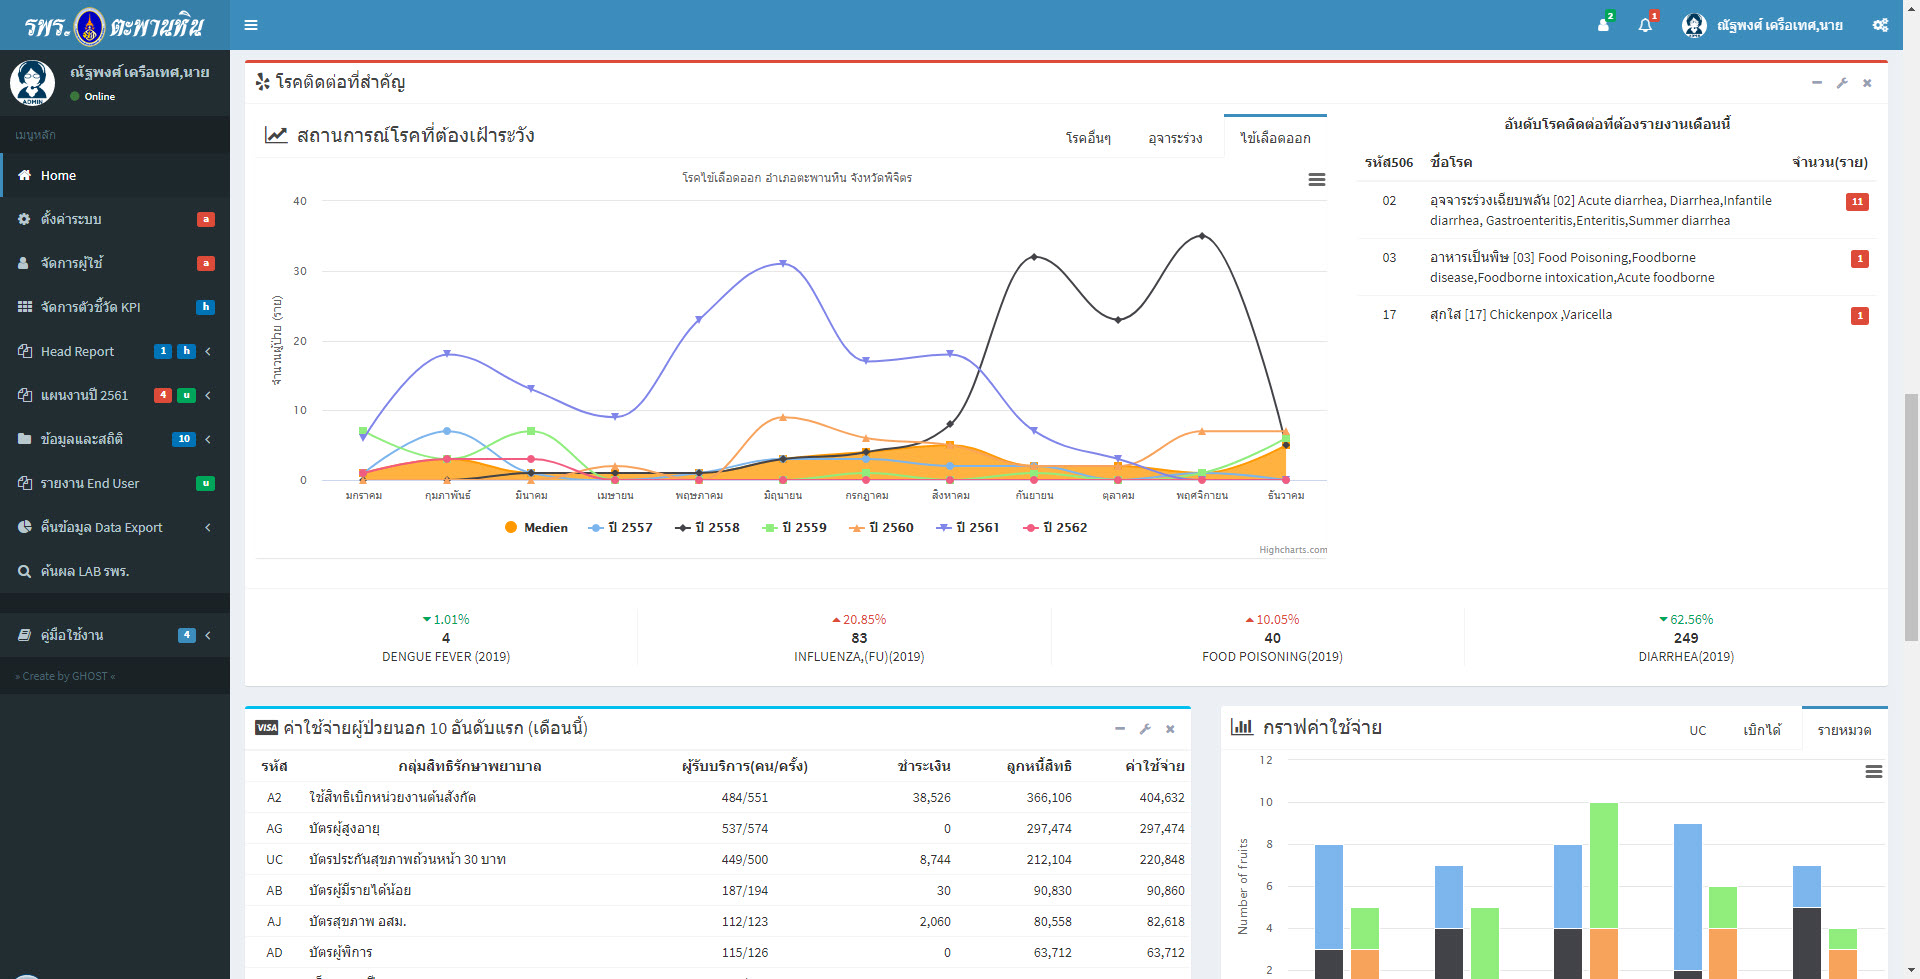Open จัดการตัวชี้วัด KPI menu item
The width and height of the screenshot is (1920, 979).
[x=115, y=307]
